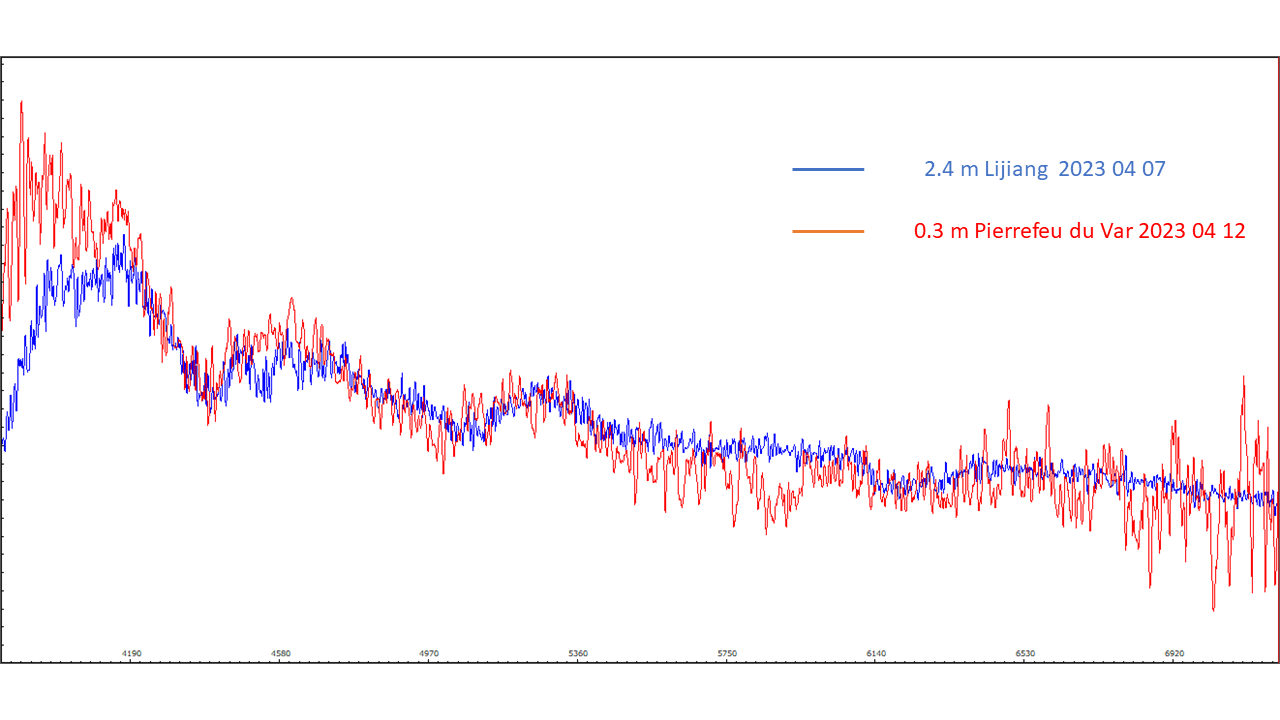Select the 2.4 m Lijiang legend label
Screen dimensions: 1280x720
click(x=1044, y=169)
